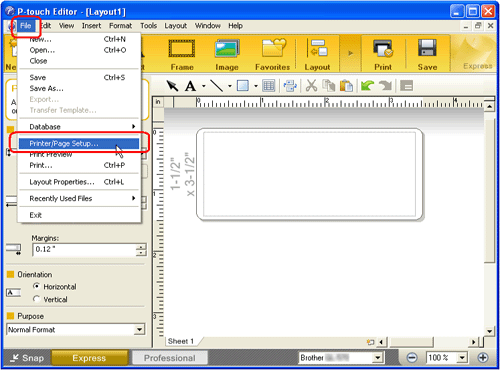
Task: Click the green Undo arrow
Action: [367, 86]
